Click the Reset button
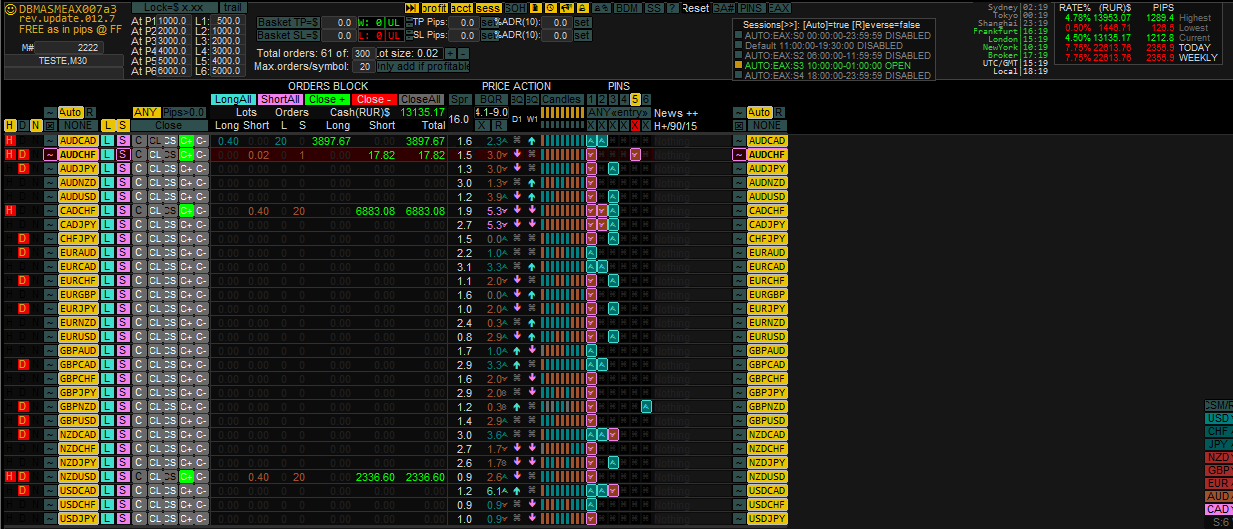 696,8
